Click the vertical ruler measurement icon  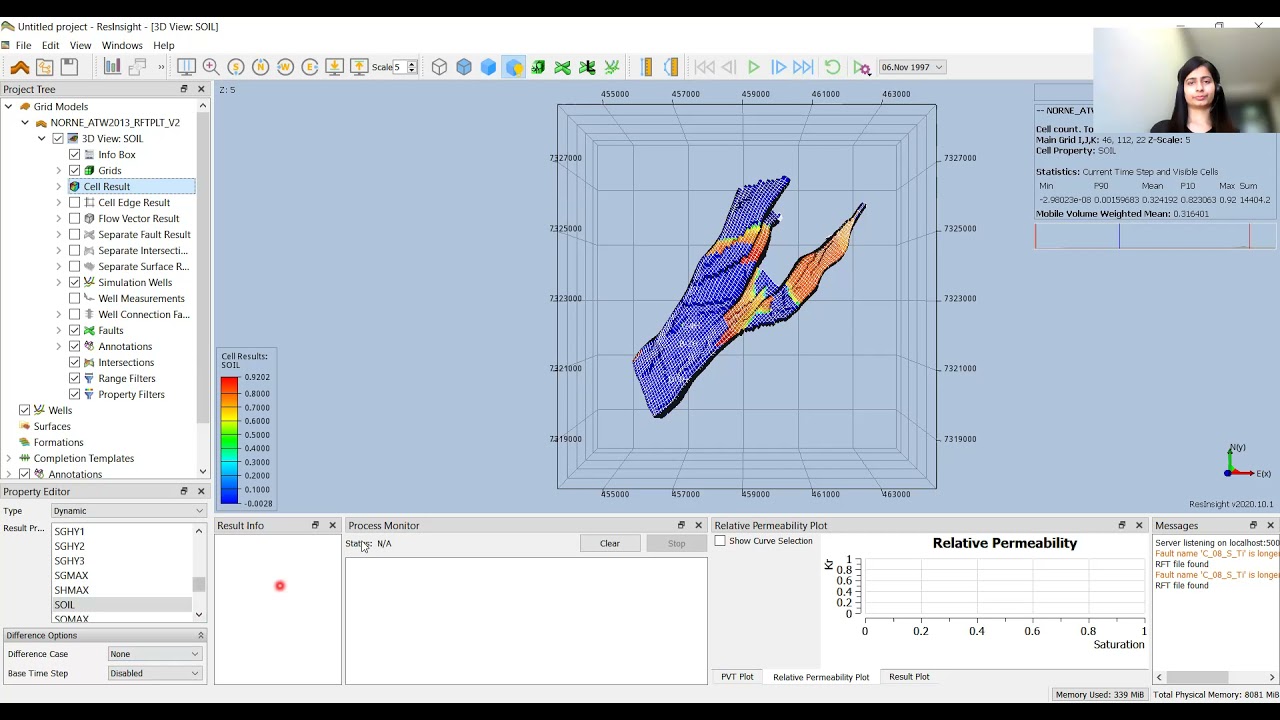(646, 67)
